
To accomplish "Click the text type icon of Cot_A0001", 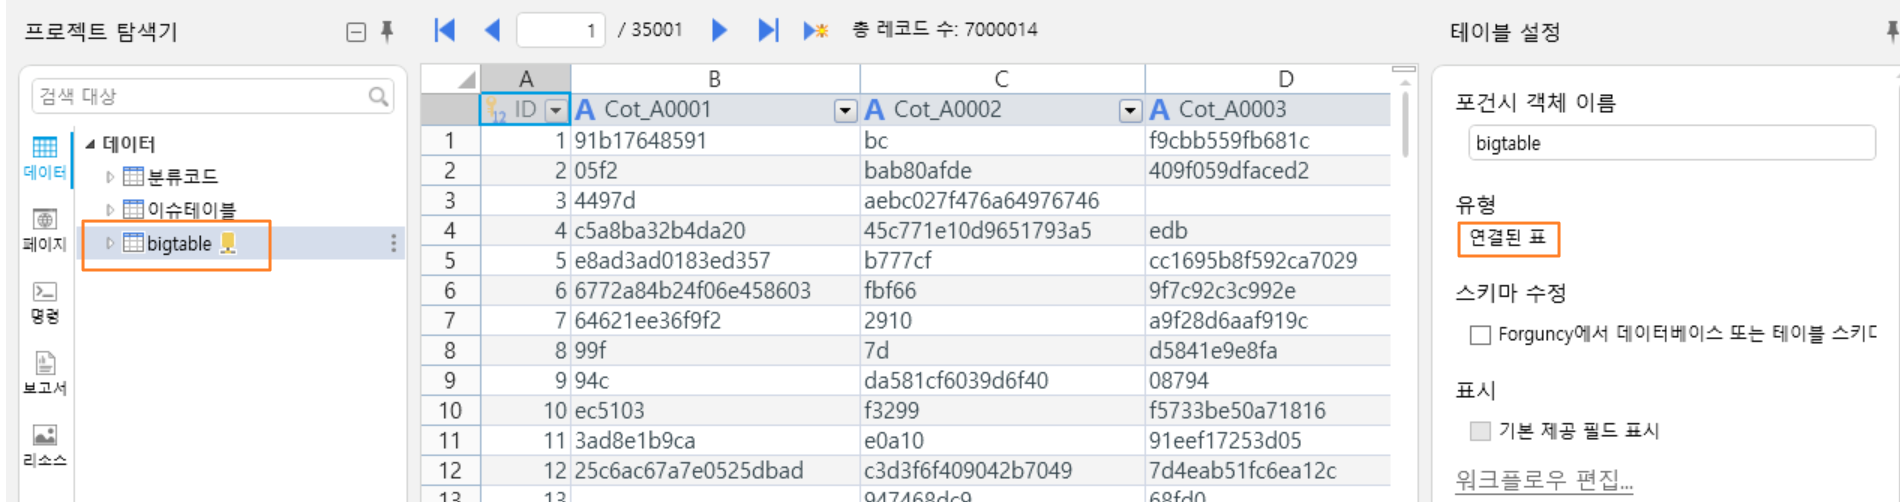I will 585,109.
